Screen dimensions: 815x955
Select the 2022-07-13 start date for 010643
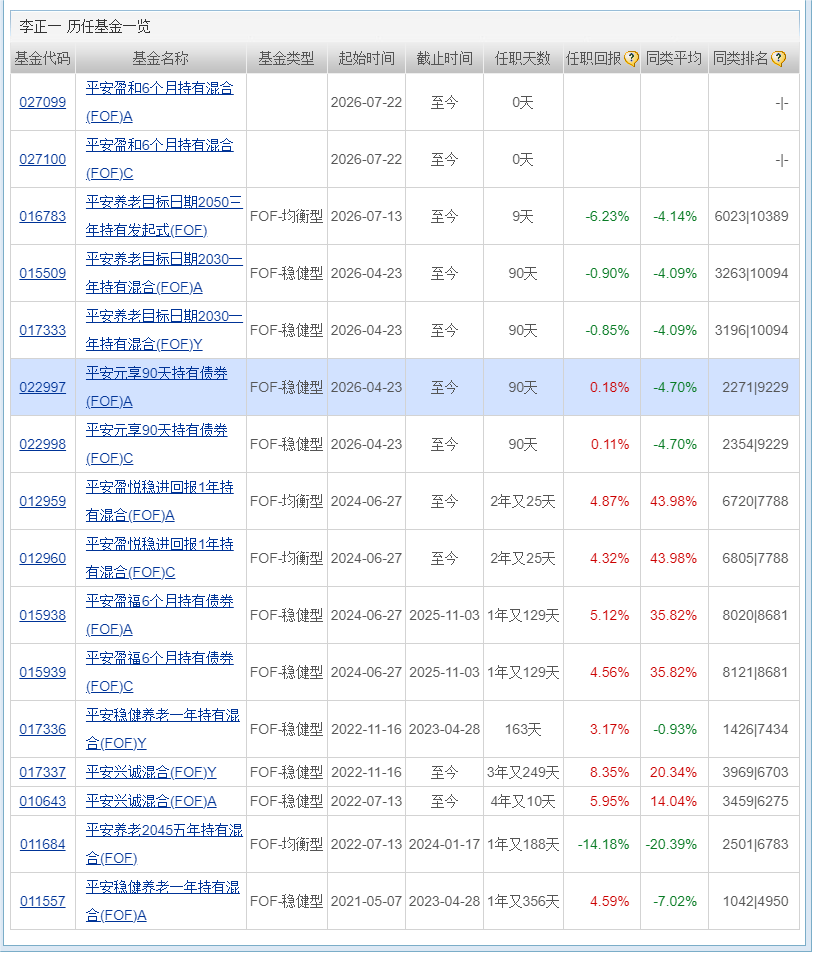click(367, 802)
